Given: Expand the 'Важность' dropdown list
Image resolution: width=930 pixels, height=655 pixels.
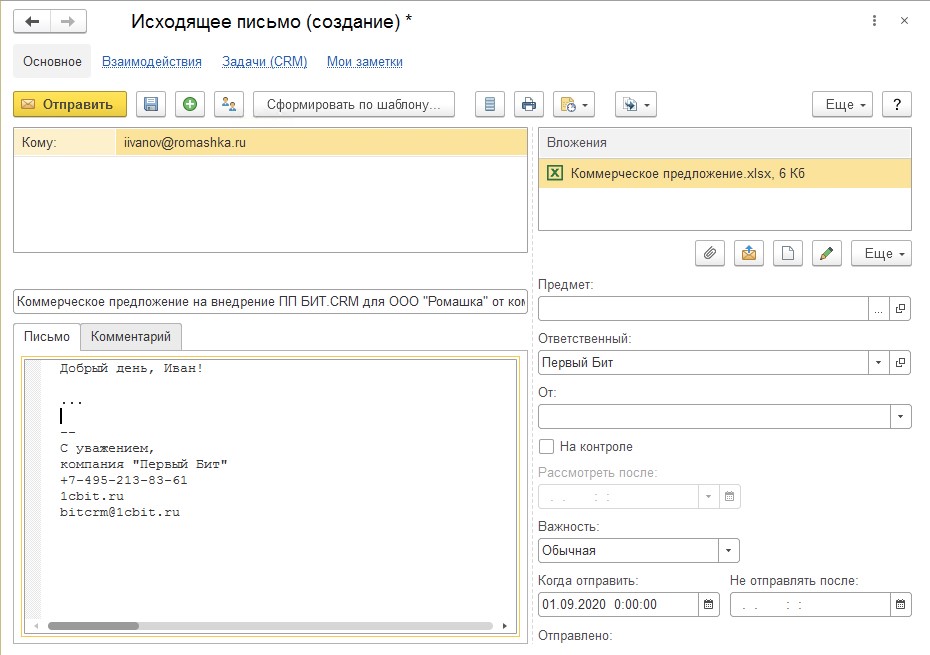Looking at the screenshot, I should point(728,550).
